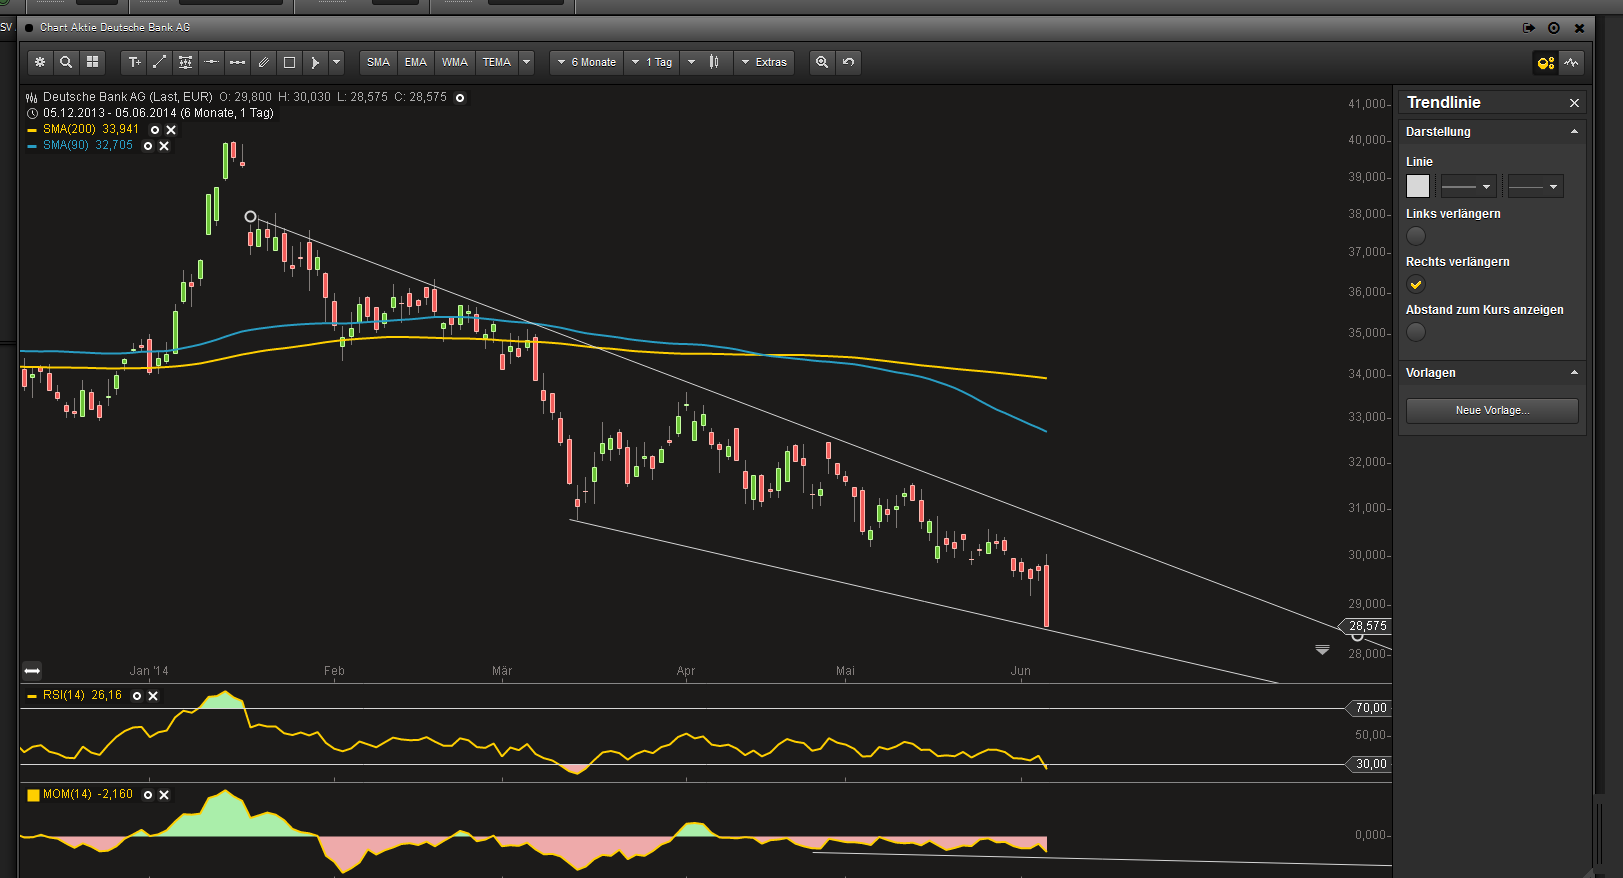Image resolution: width=1623 pixels, height=878 pixels.
Task: Add TEMA indicator
Action: tap(497, 62)
